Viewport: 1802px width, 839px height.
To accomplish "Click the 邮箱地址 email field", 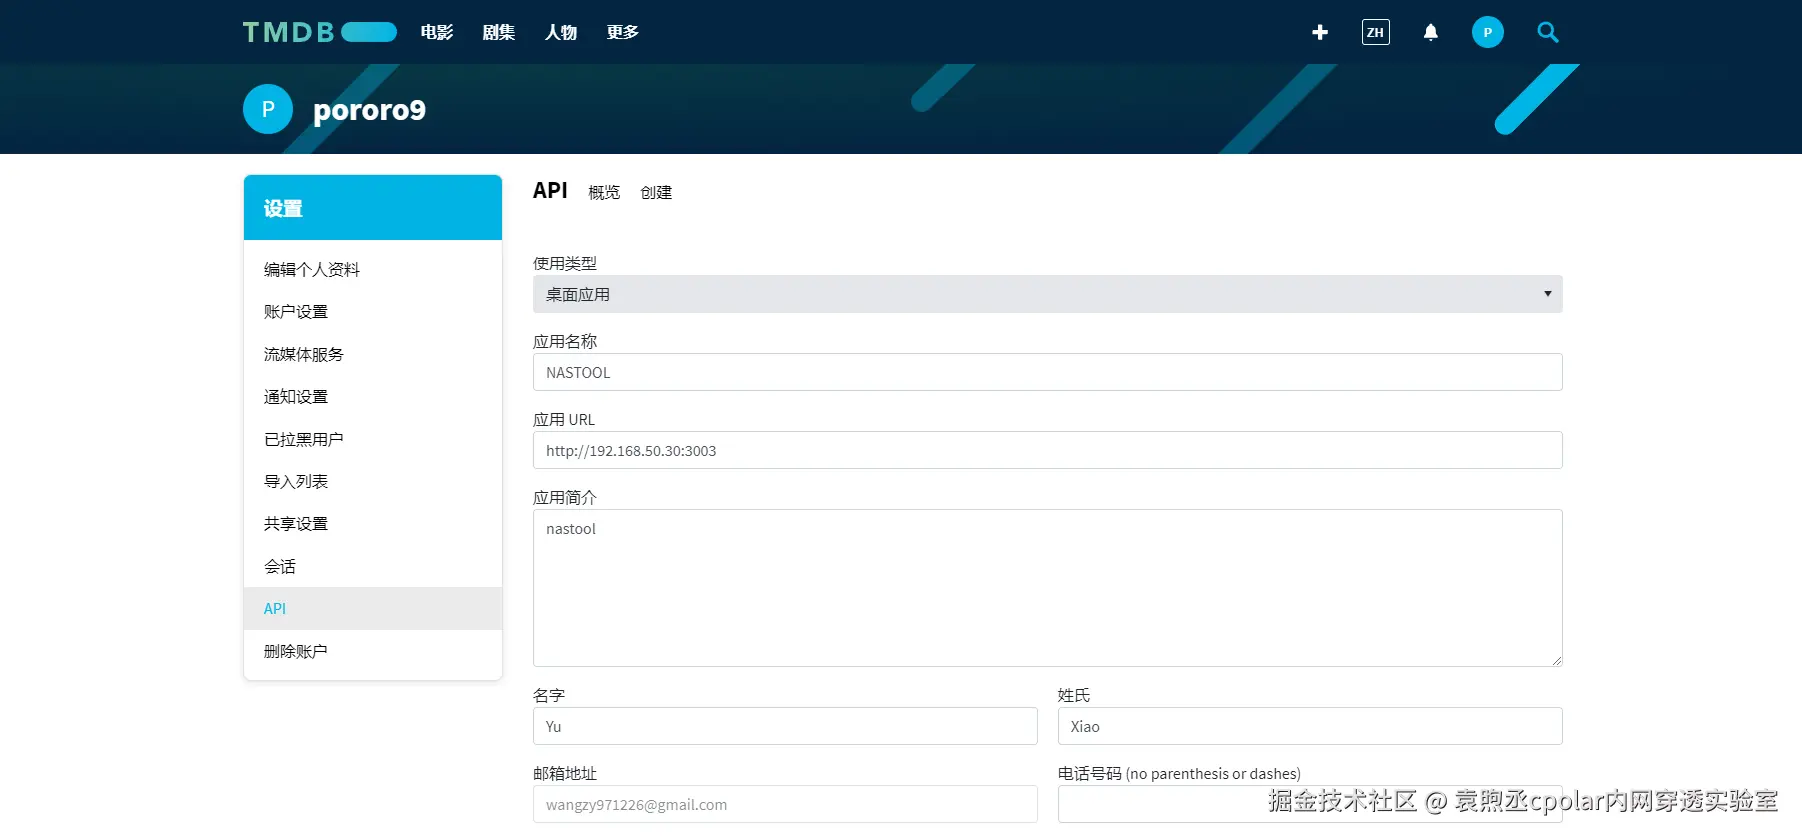I will [785, 804].
